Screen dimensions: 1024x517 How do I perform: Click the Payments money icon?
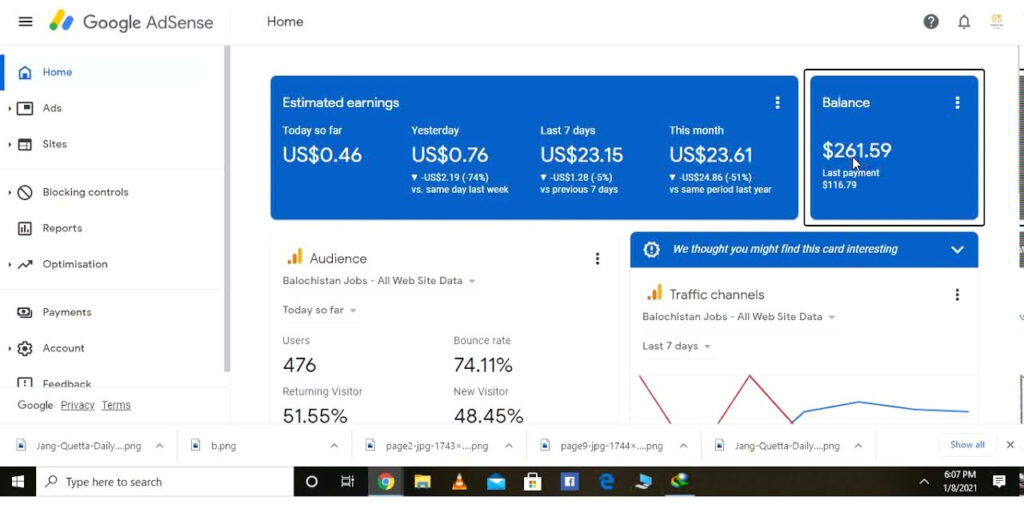(x=25, y=313)
